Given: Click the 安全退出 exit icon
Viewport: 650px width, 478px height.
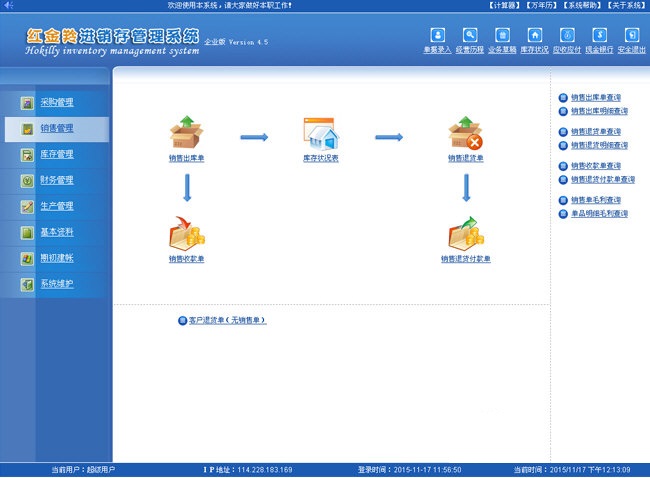Looking at the screenshot, I should (x=632, y=35).
